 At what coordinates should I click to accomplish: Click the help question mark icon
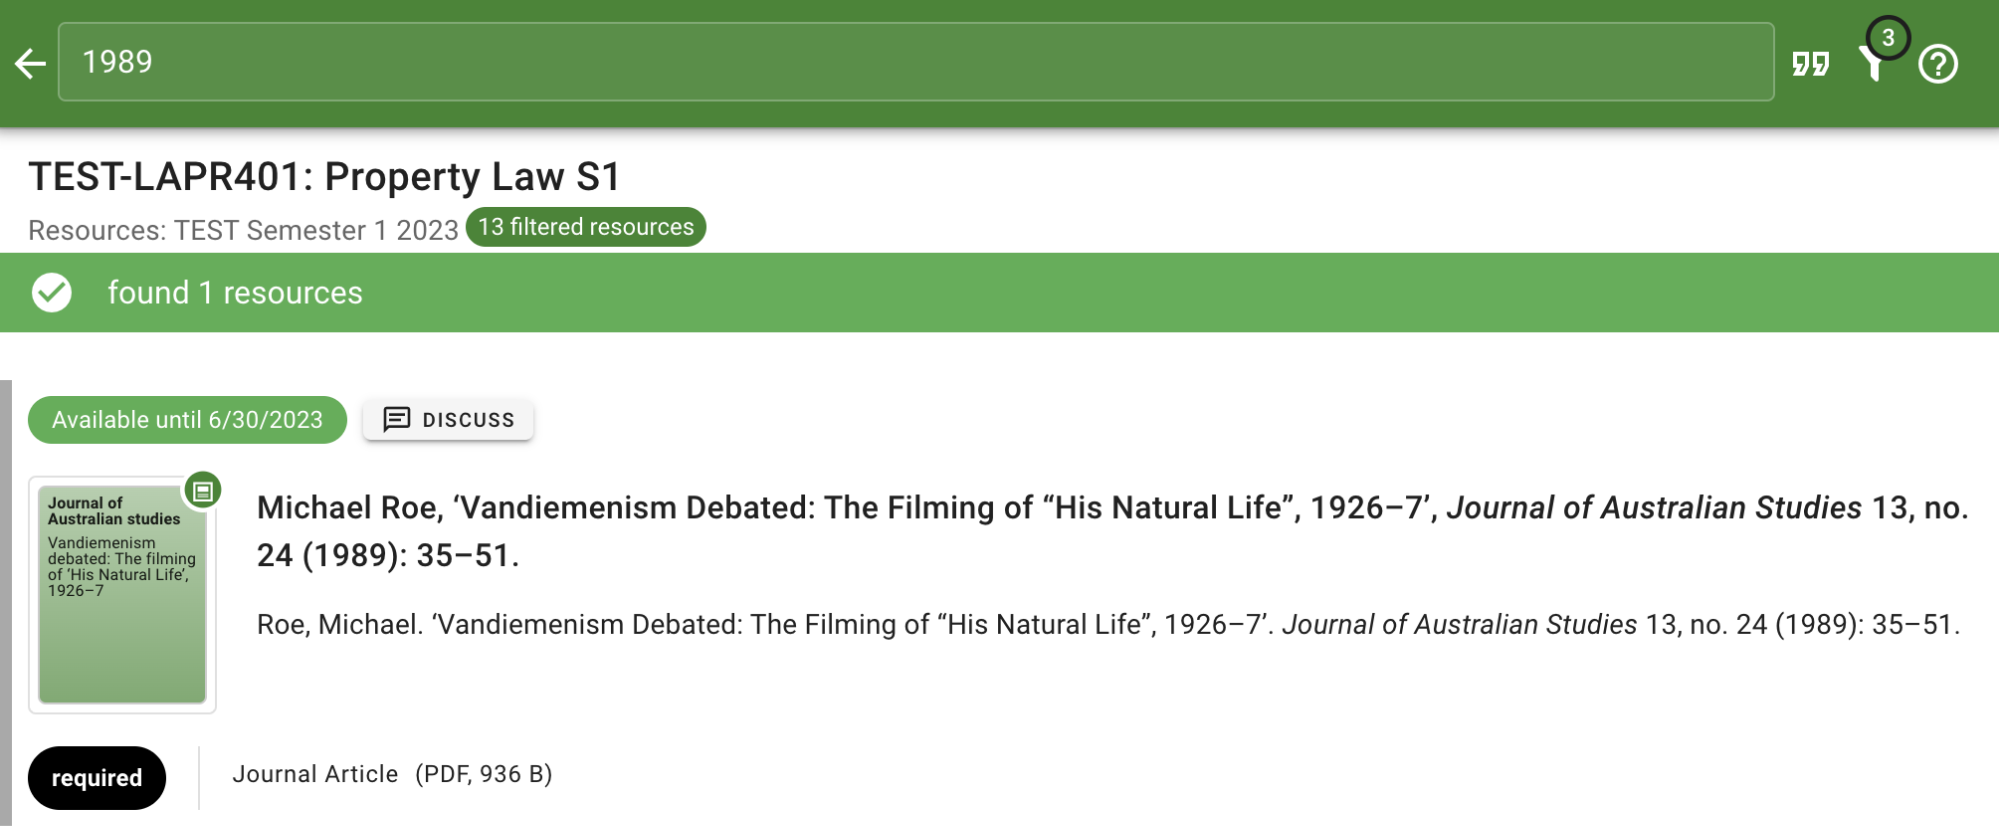point(1937,64)
